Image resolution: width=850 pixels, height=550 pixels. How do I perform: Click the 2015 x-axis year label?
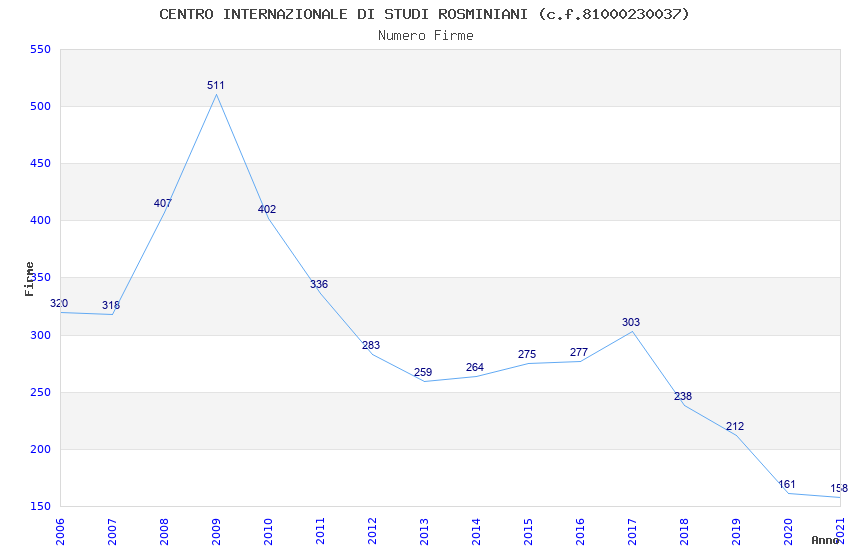528,532
